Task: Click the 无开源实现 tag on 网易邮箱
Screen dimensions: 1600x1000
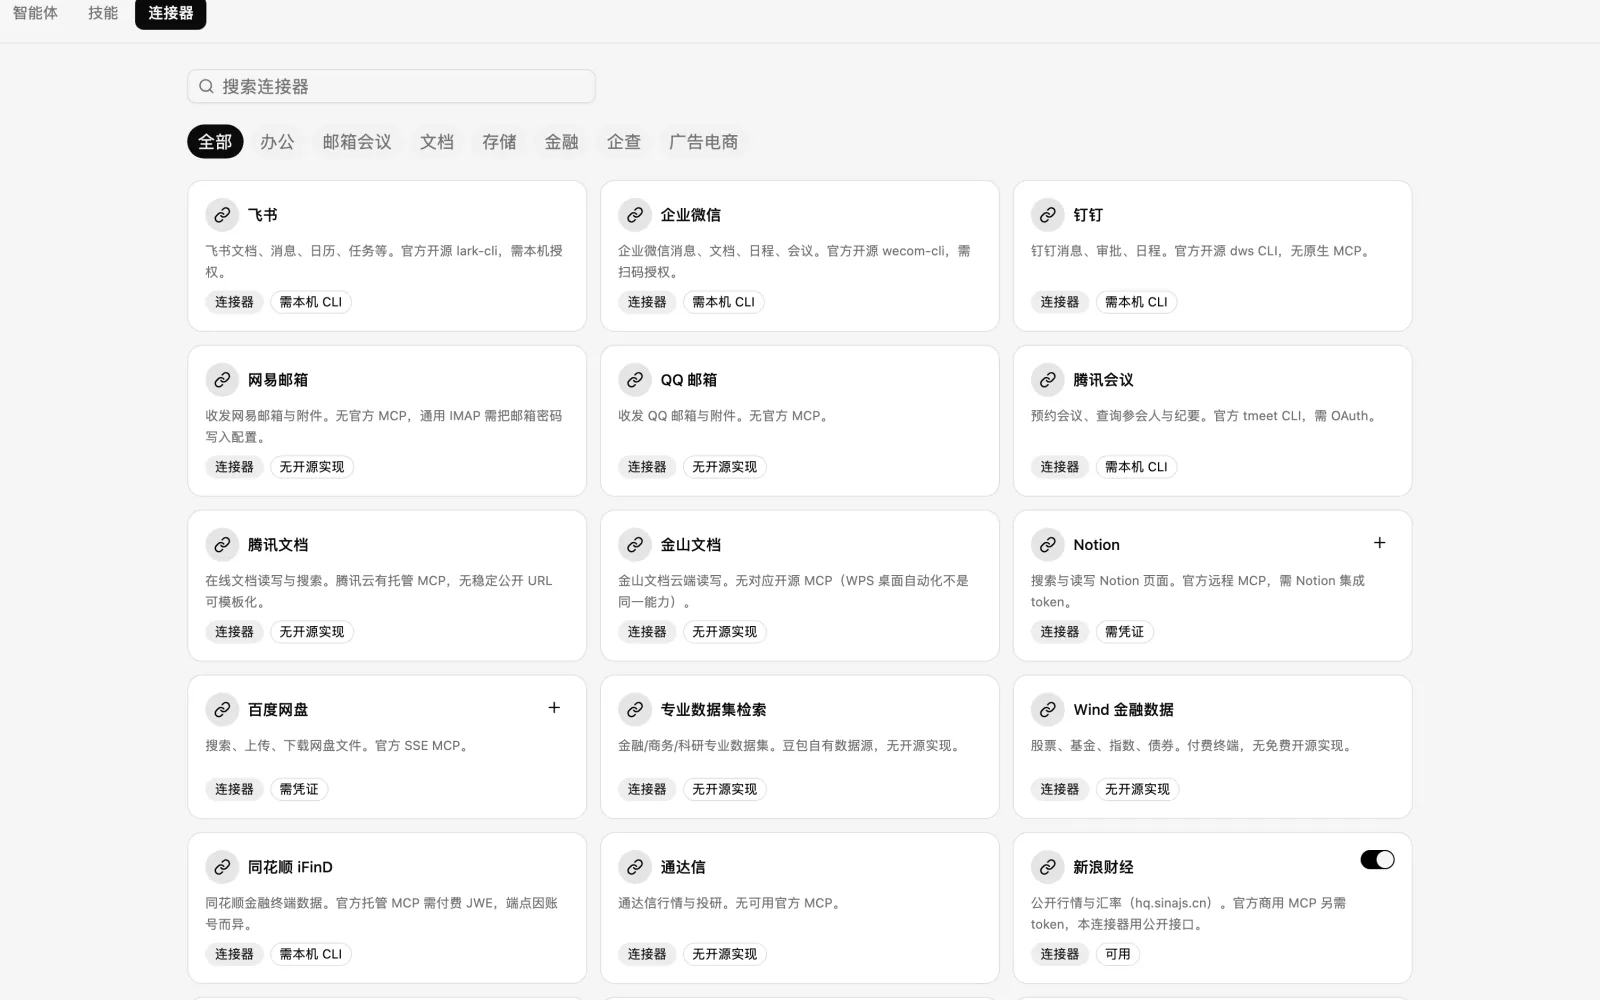Action: [312, 467]
